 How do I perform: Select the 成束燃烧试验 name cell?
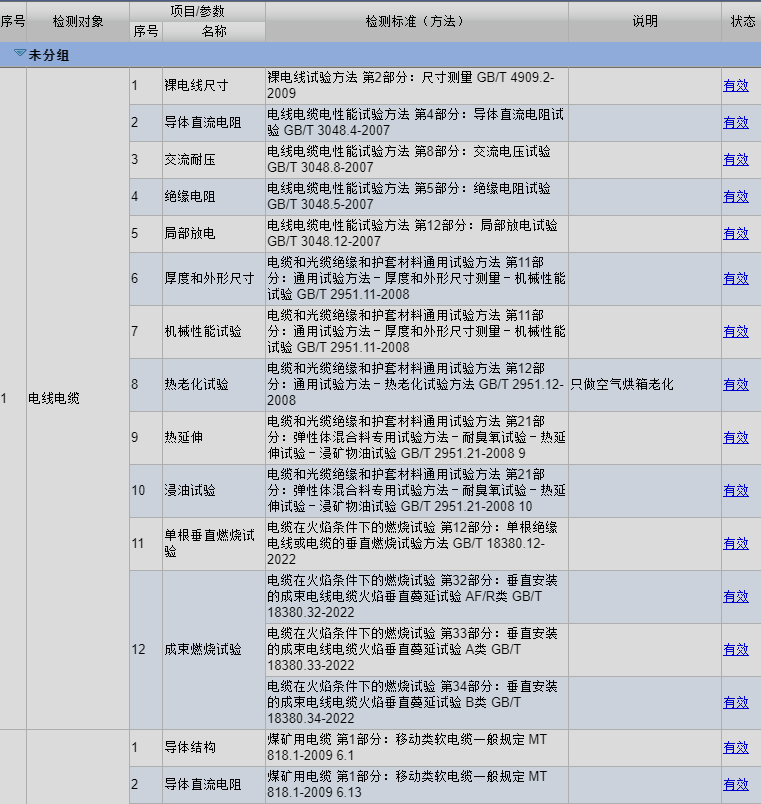coord(214,649)
